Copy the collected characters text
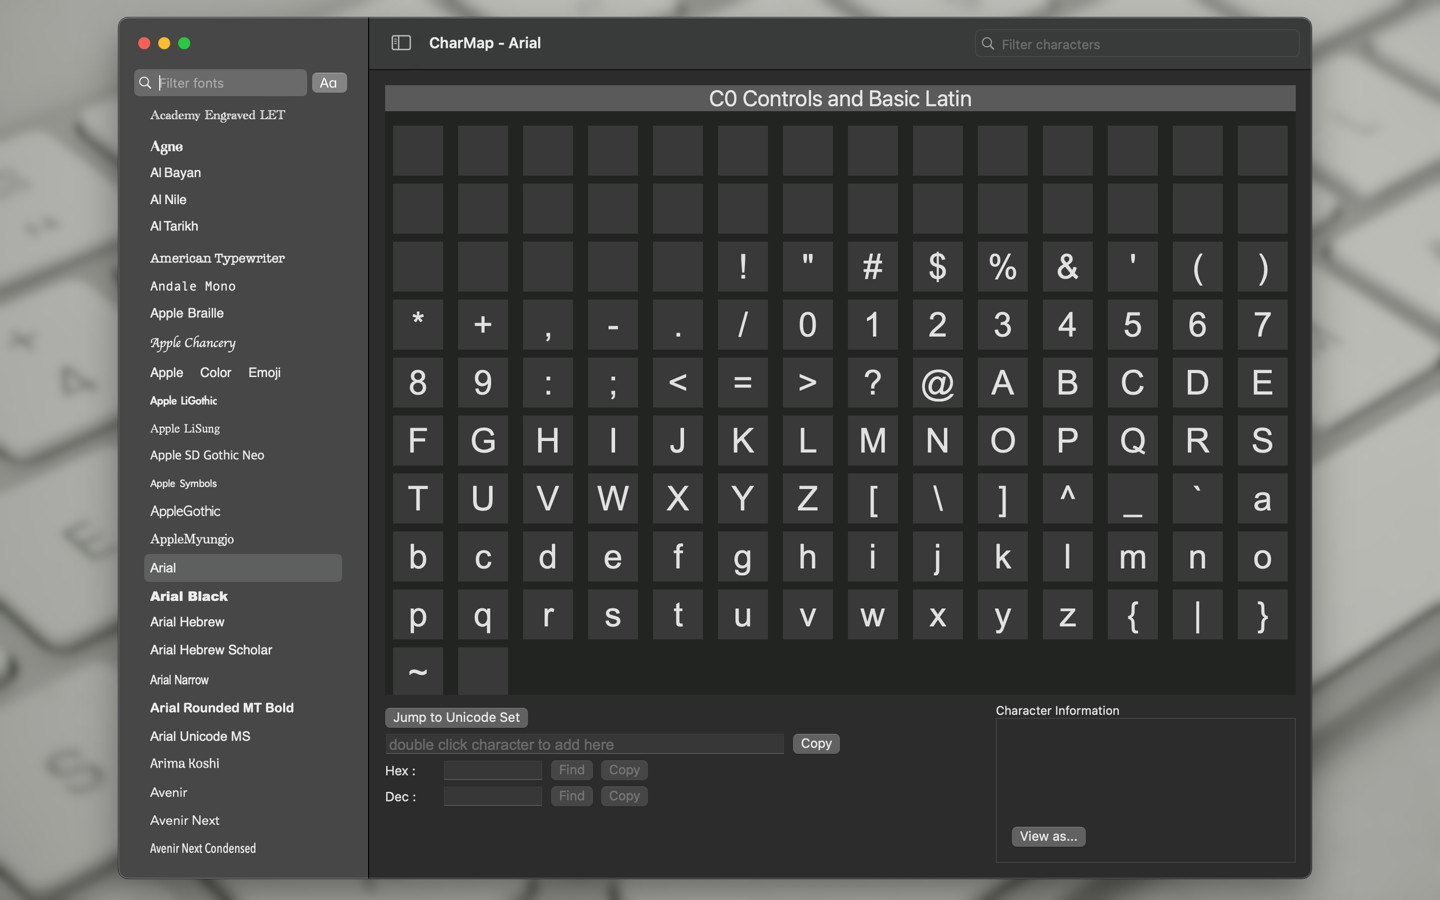The width and height of the screenshot is (1440, 900). click(816, 743)
